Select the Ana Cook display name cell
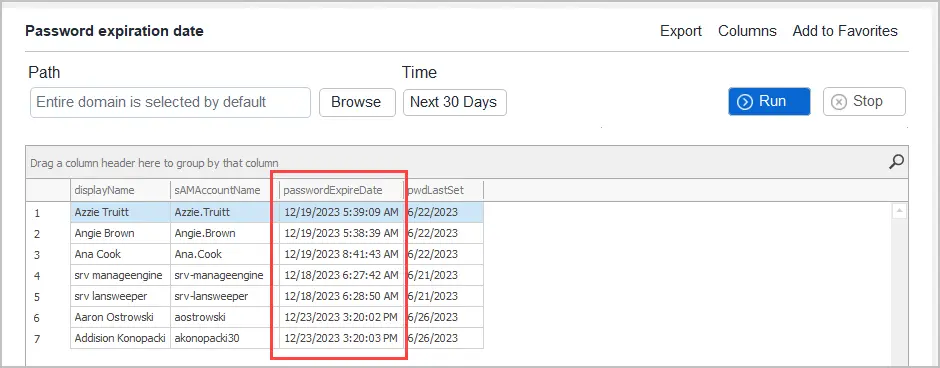This screenshot has height=368, width=940. click(x=120, y=254)
